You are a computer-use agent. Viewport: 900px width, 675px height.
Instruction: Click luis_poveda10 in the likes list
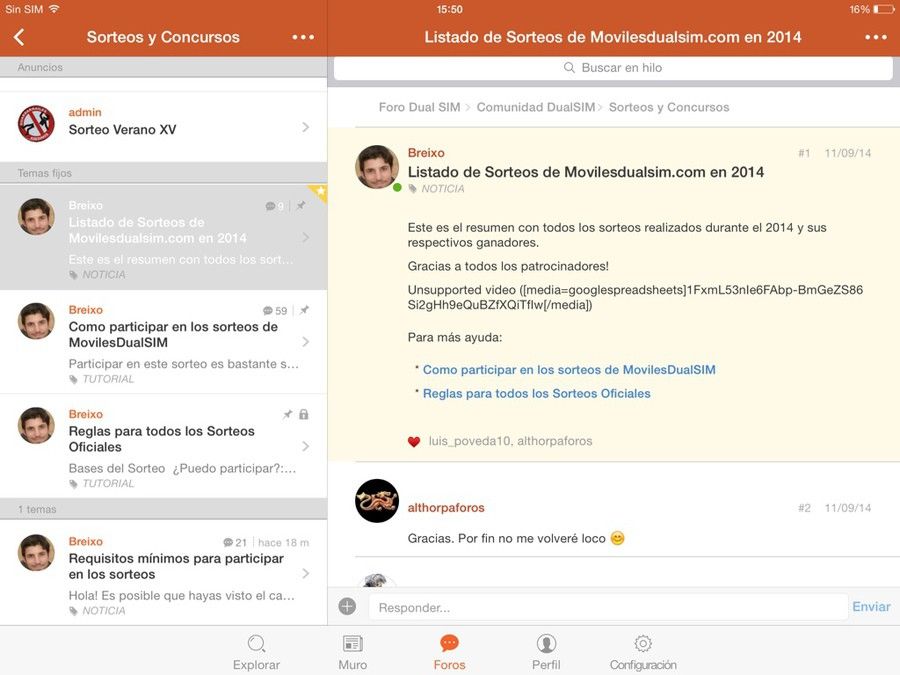470,441
